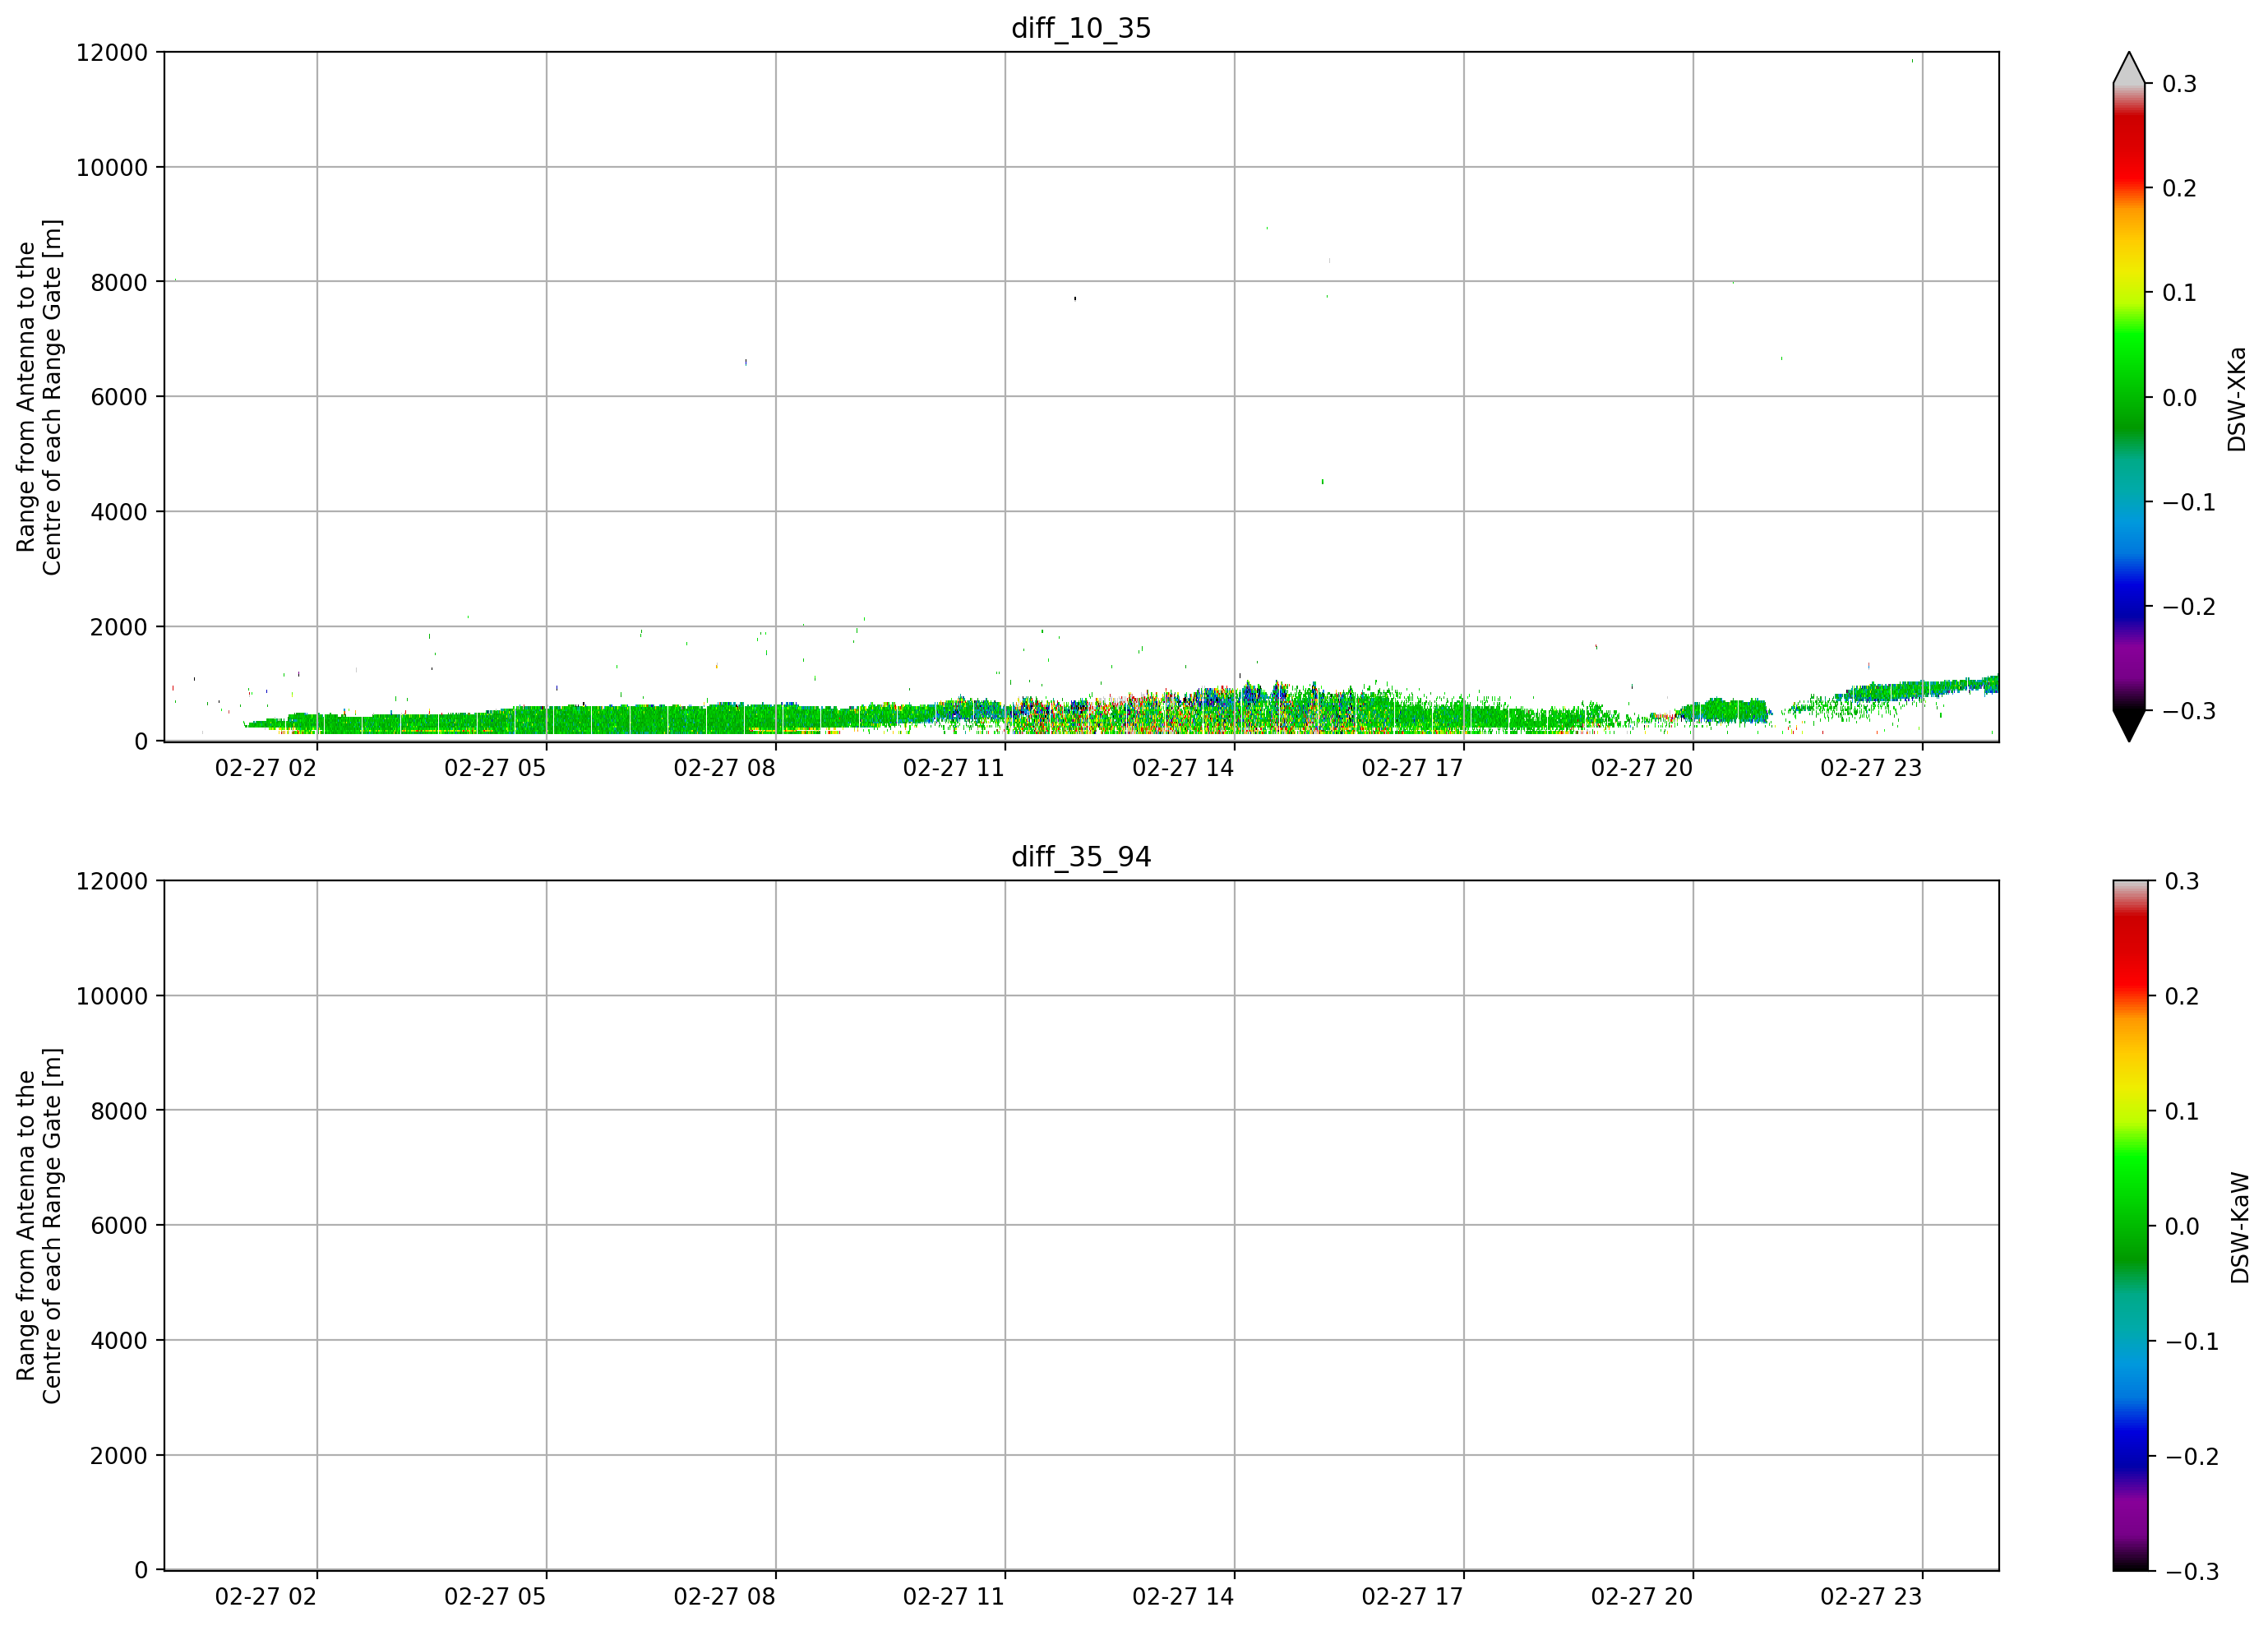The height and width of the screenshot is (1626, 2268).
Task: Click the diff_10_35 plot title
Action: 1081,28
